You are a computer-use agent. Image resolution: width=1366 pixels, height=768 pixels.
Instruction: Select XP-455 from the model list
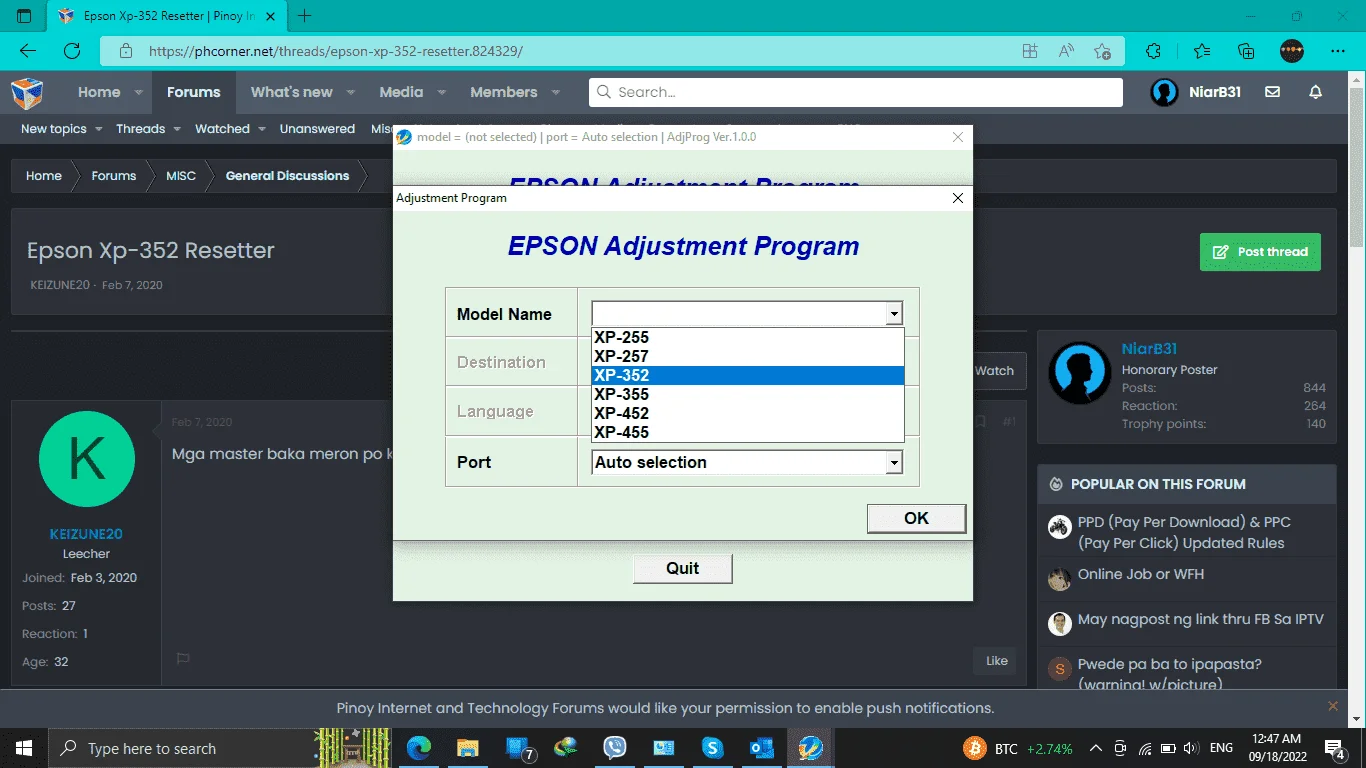pyautogui.click(x=748, y=432)
